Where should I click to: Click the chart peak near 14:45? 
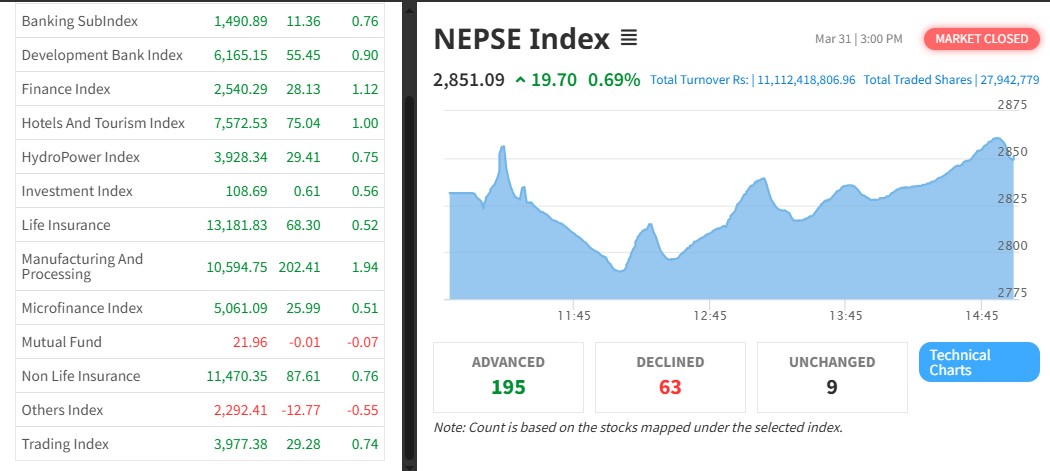[x=997, y=139]
